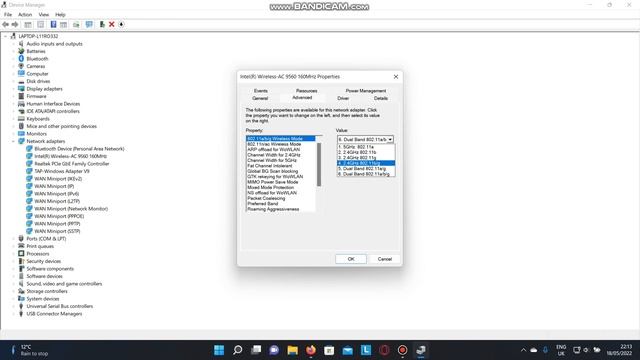Choose '6. Dual Band 802.11a/b/g' option
Image resolution: width=640 pixels, height=360 pixels.
[x=366, y=174]
